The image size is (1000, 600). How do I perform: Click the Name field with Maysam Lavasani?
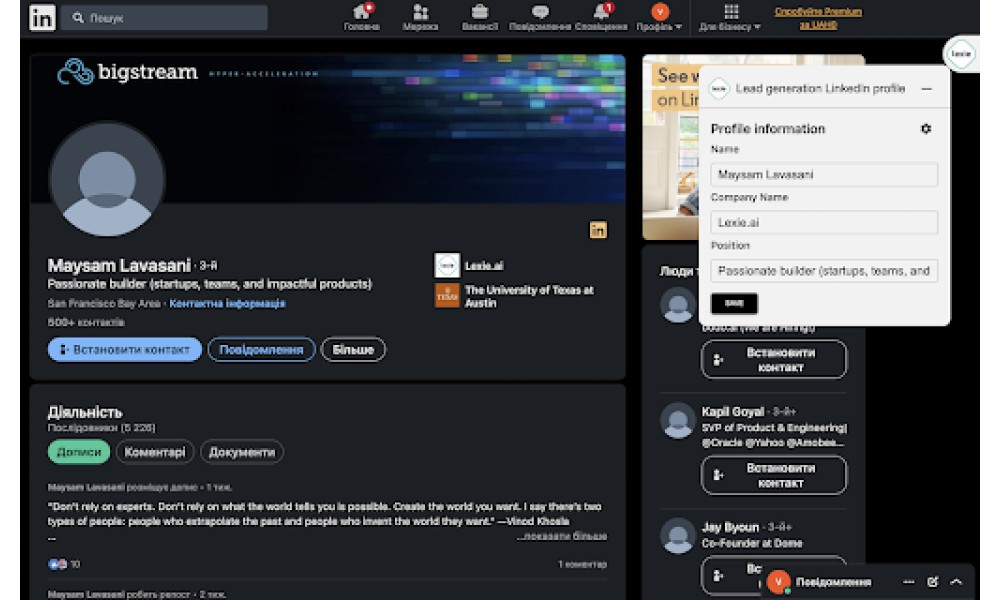click(824, 174)
